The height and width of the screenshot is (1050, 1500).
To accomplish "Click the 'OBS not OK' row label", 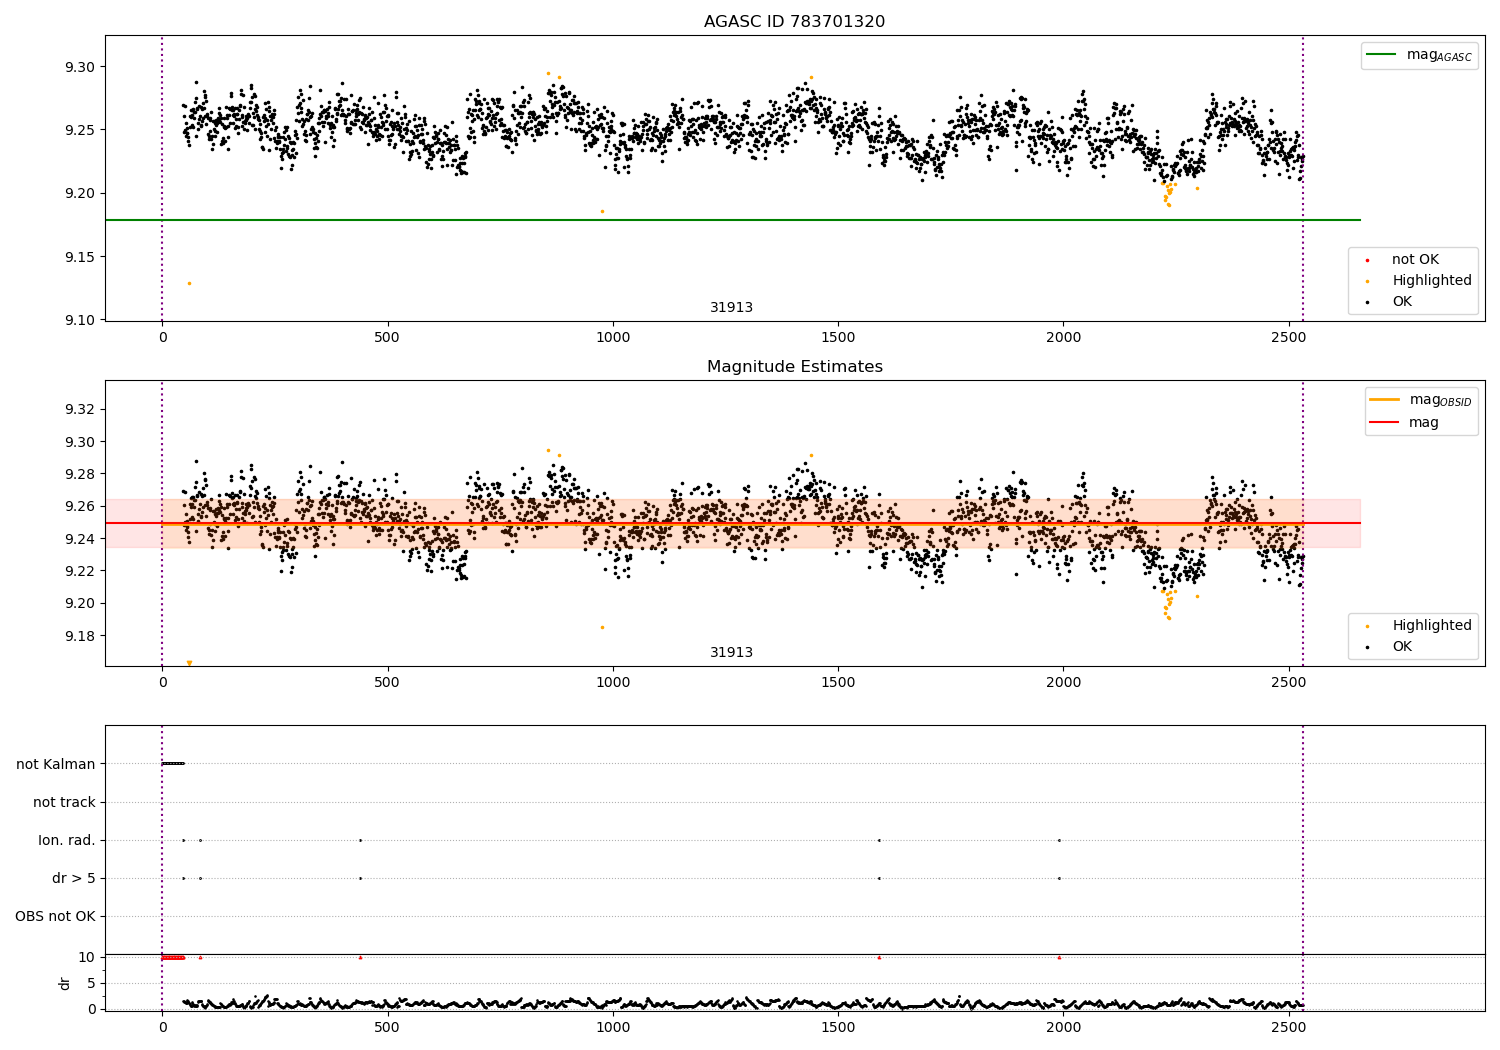I will (56, 916).
